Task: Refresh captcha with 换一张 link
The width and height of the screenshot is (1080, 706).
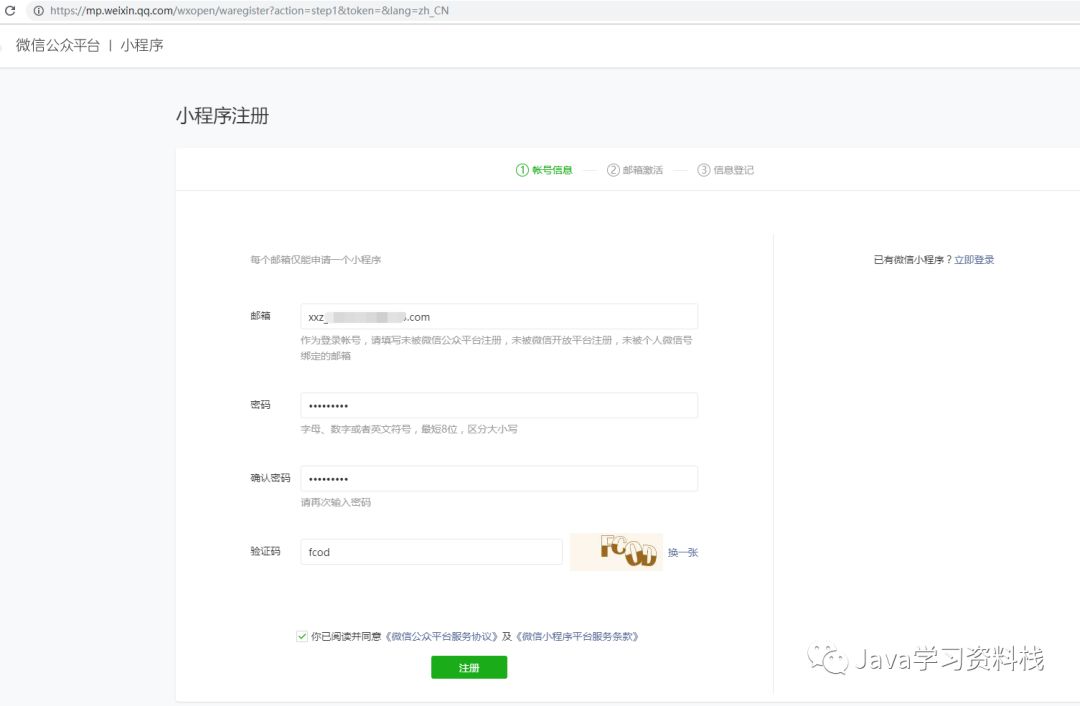Action: [683, 552]
